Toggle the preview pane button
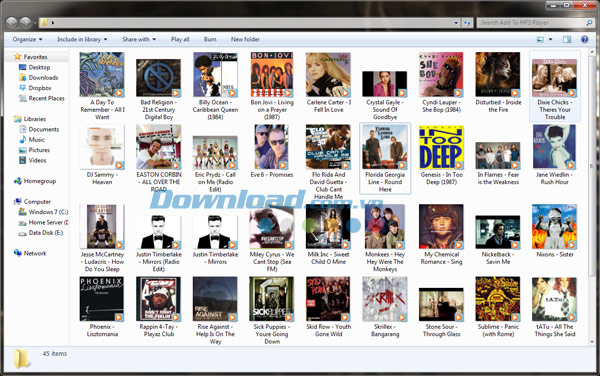Screen dimensions: 600x376 [x=567, y=39]
